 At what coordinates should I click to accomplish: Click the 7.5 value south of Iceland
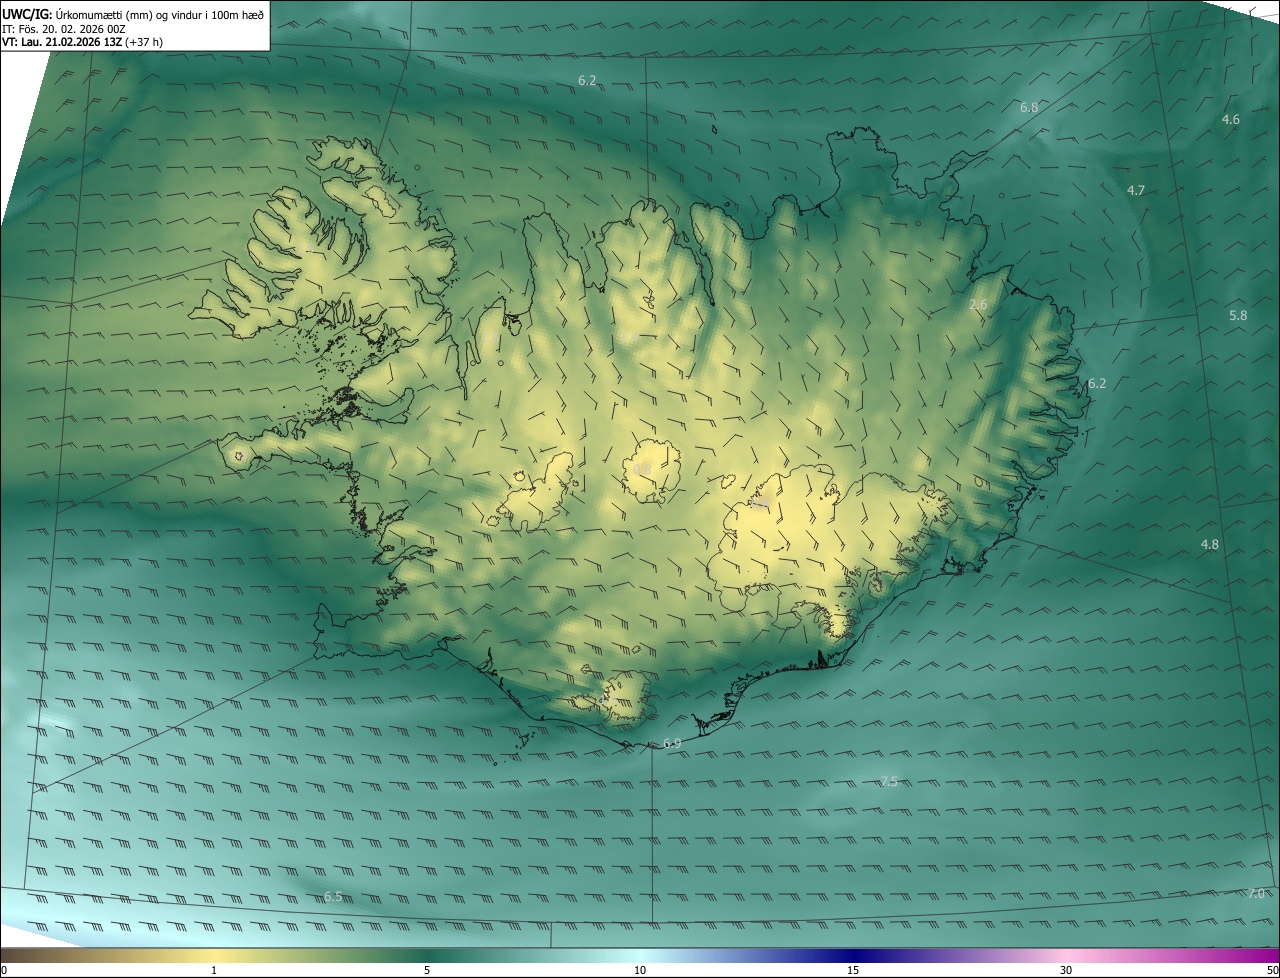889,781
